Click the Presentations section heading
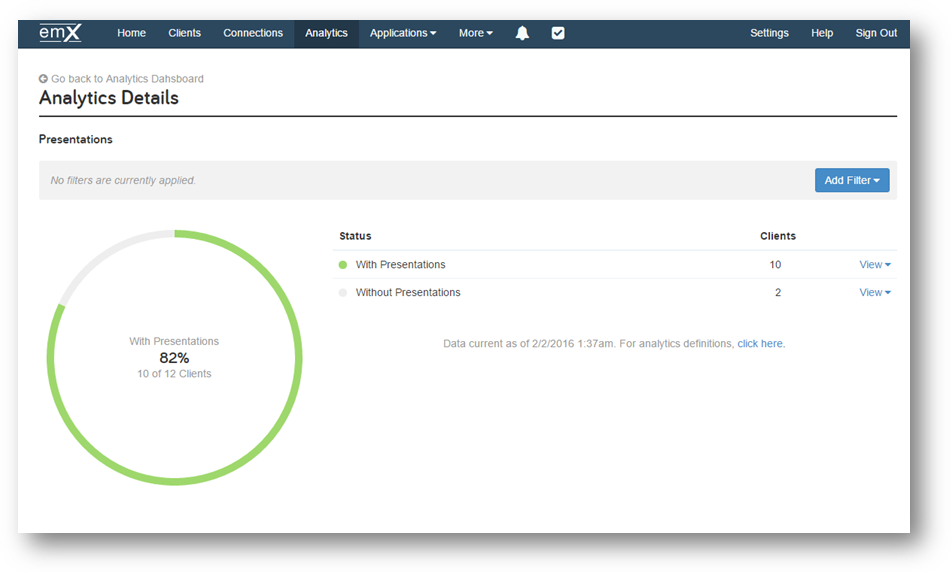The height and width of the screenshot is (572, 951). tap(76, 140)
